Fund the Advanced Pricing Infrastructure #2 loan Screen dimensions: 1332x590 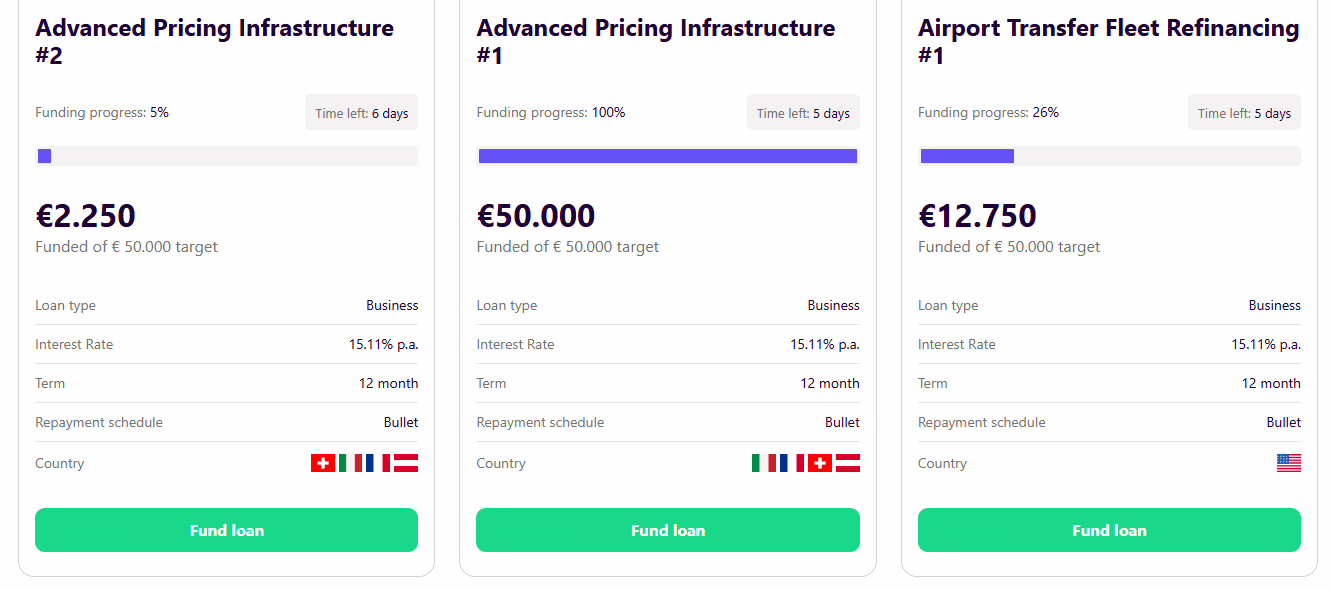pyautogui.click(x=226, y=530)
